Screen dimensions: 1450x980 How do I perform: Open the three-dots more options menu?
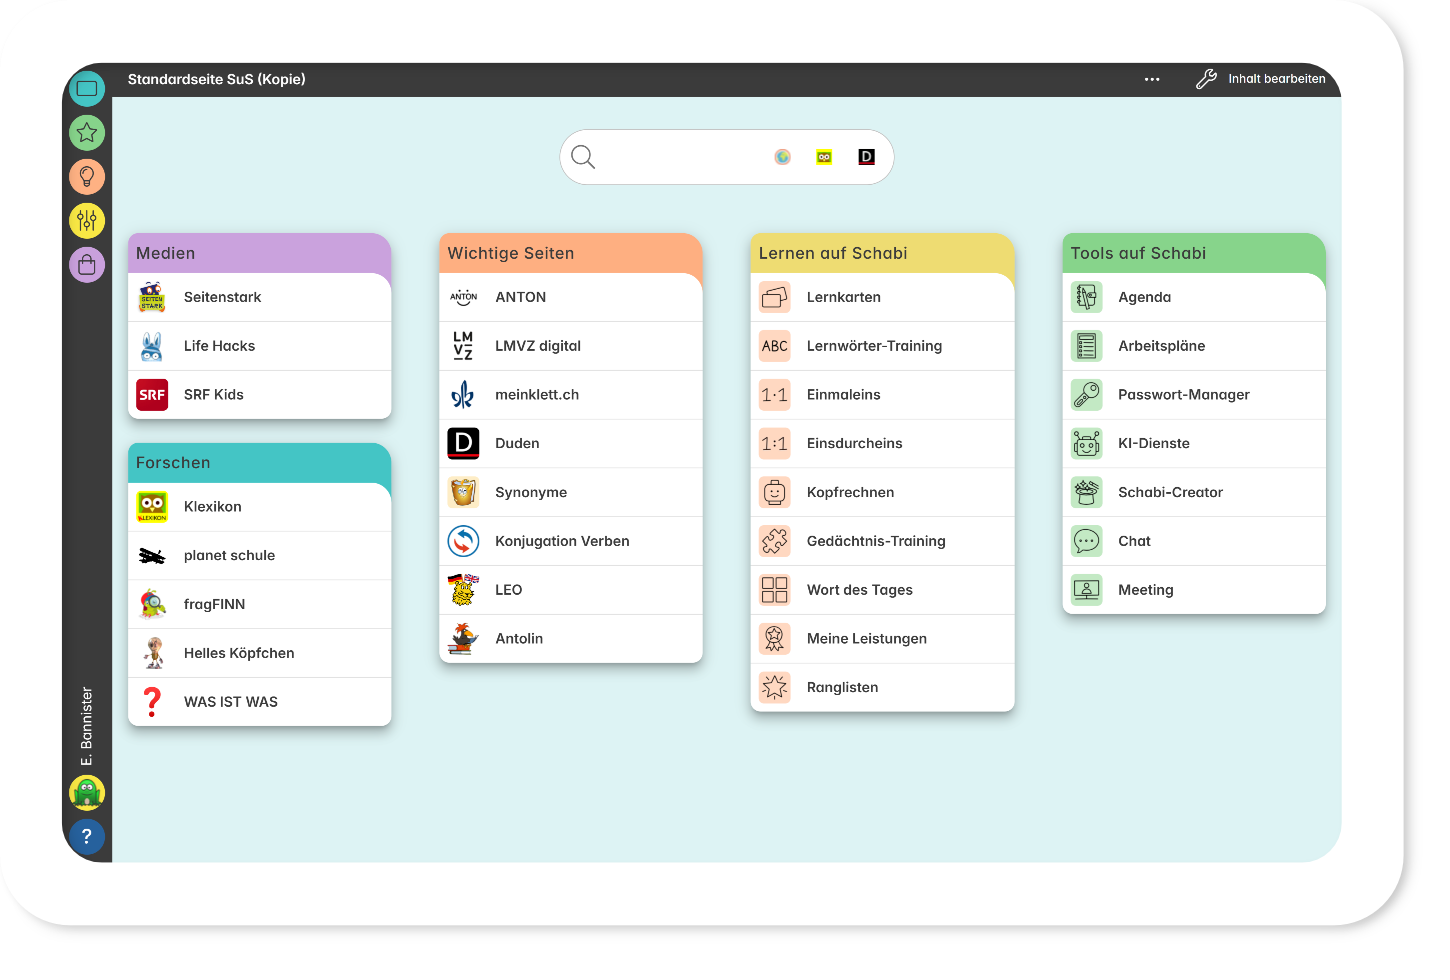(x=1152, y=79)
